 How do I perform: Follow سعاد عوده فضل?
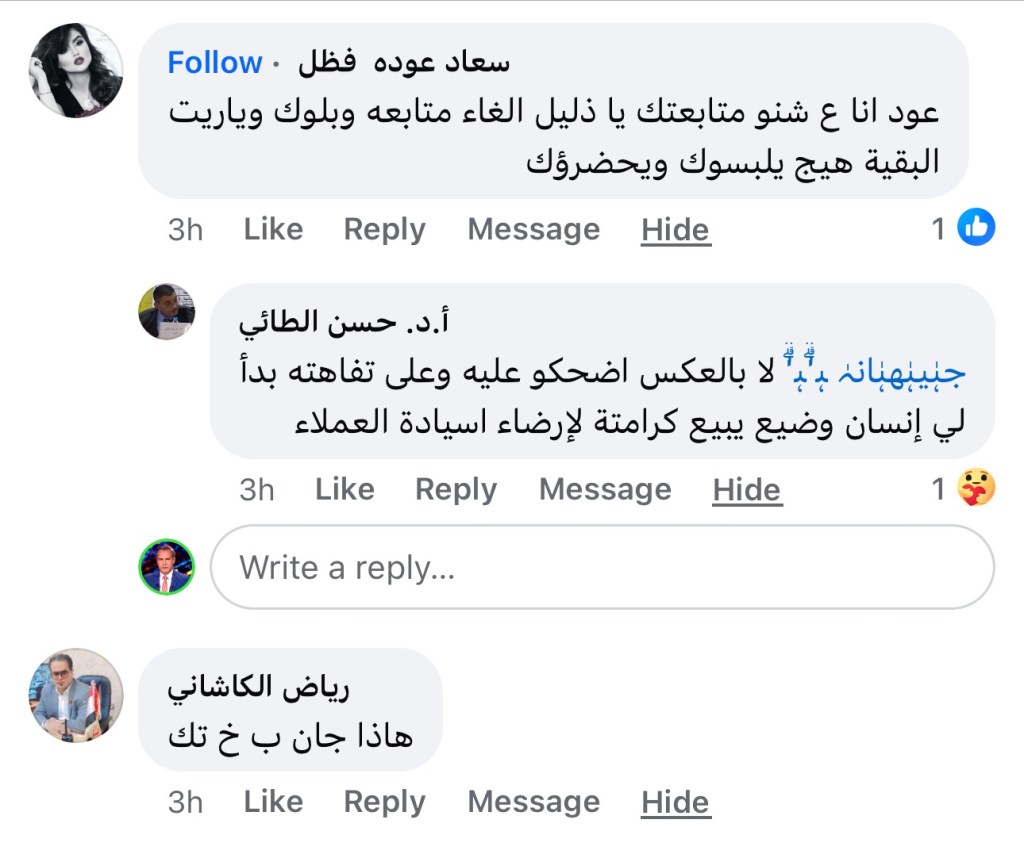(214, 63)
